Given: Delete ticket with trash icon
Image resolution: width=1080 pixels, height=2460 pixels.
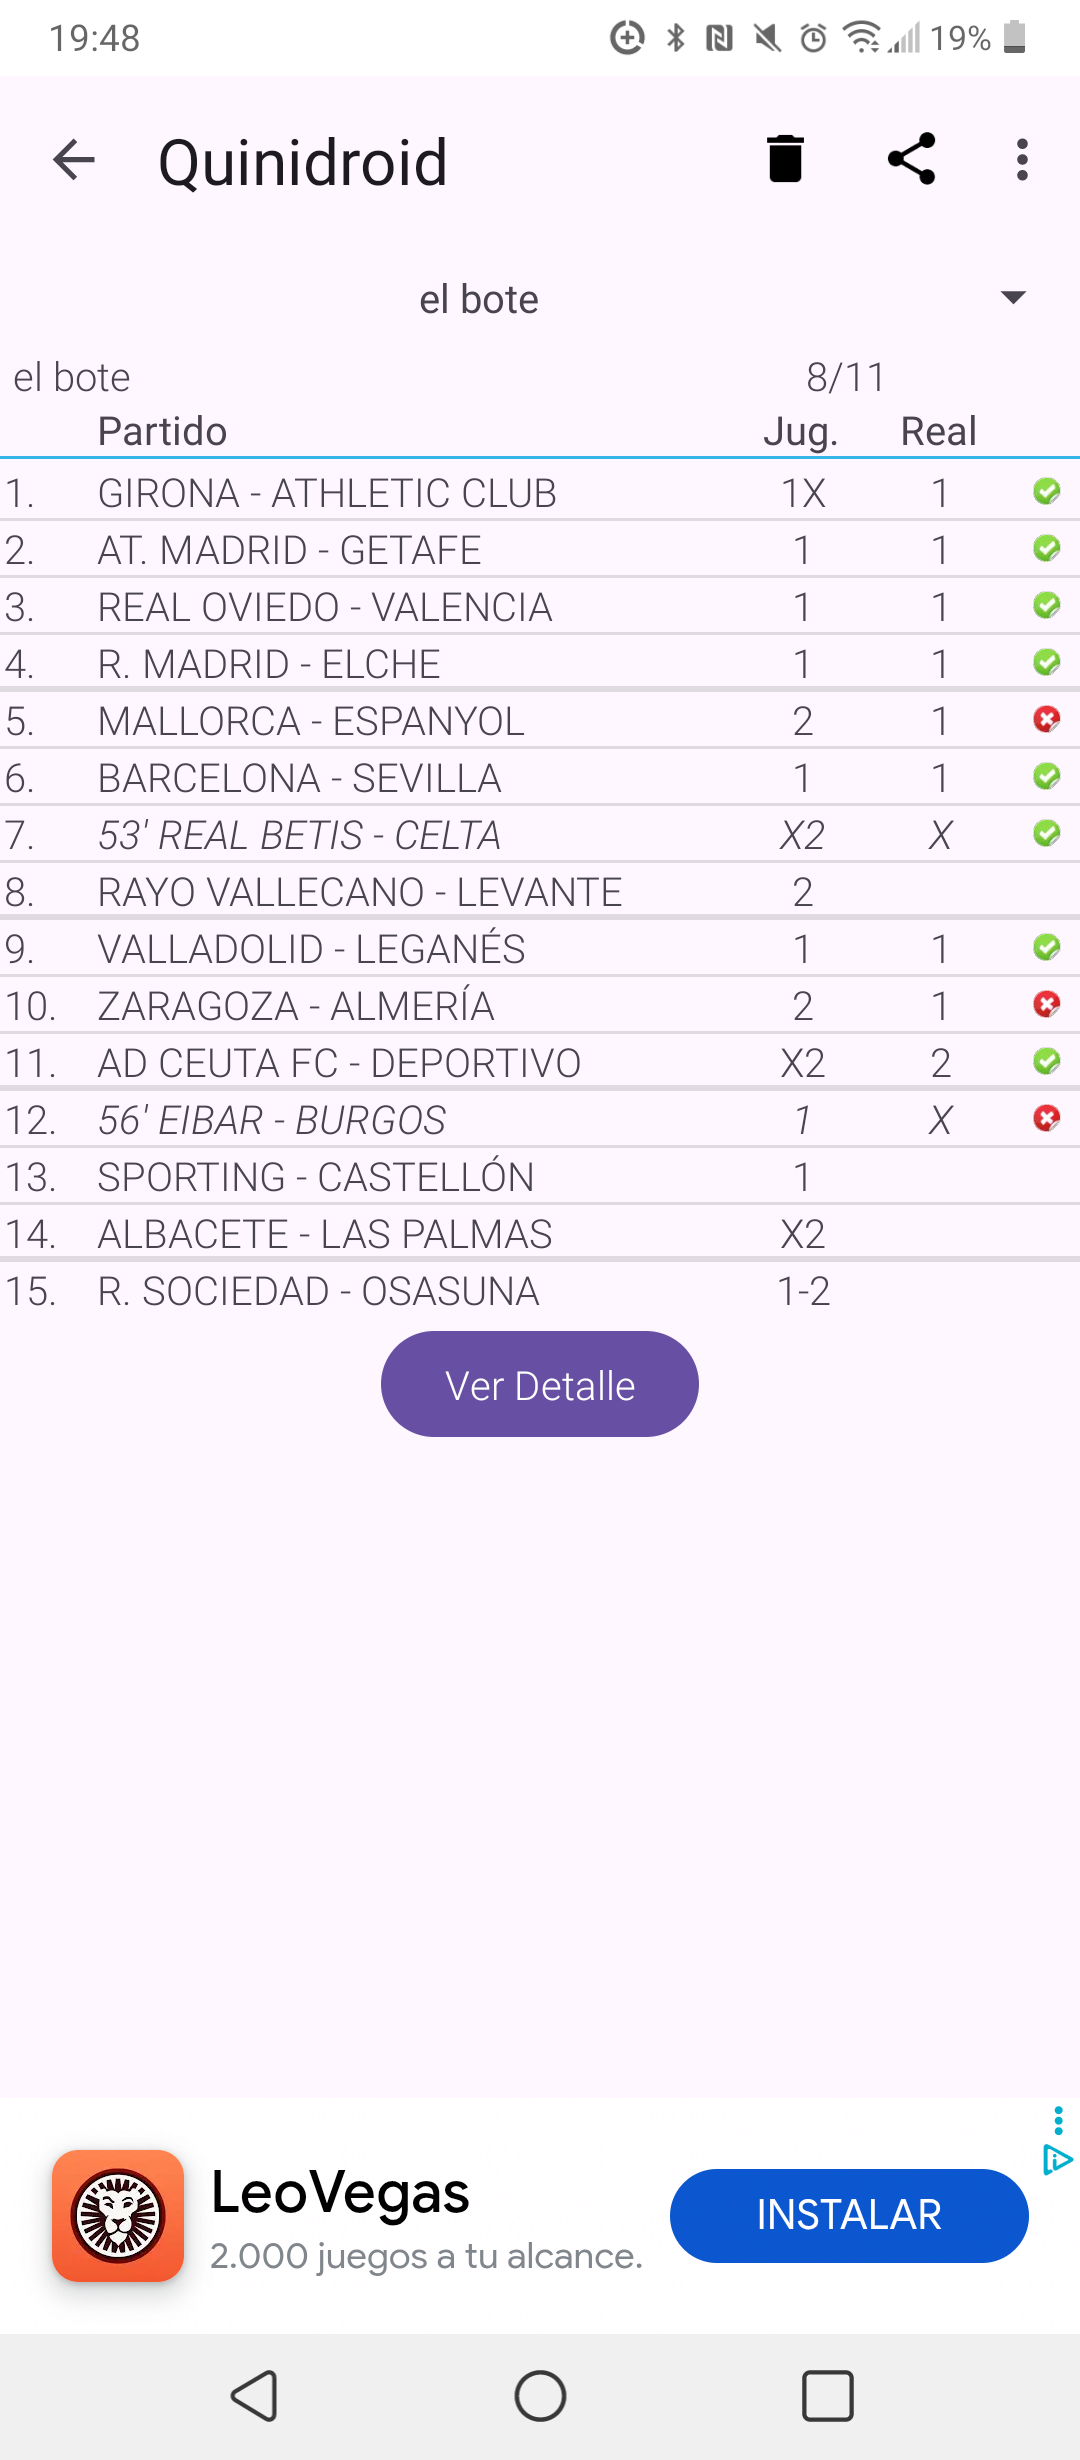Looking at the screenshot, I should 785,159.
